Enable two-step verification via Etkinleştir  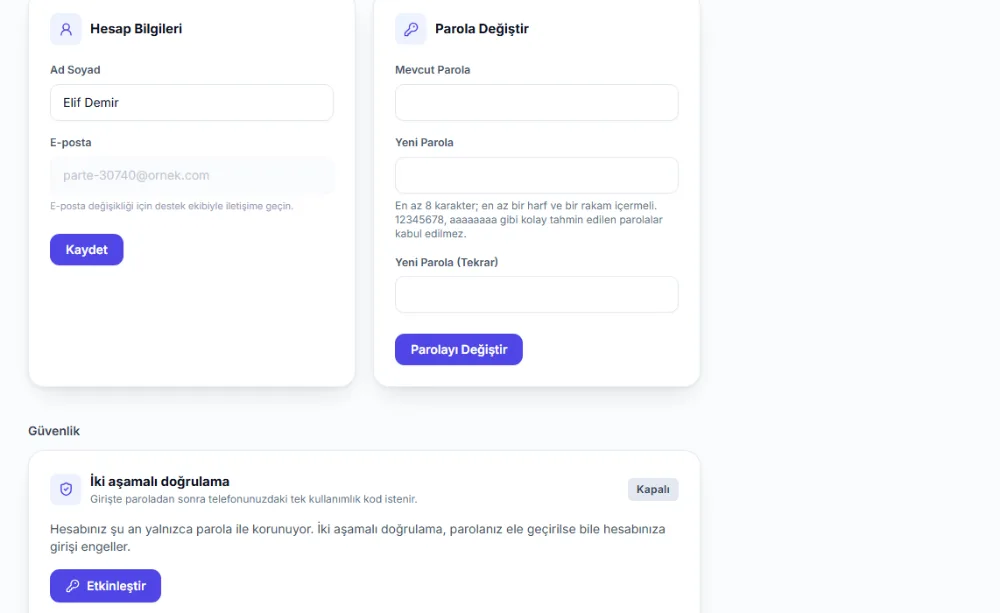[106, 586]
